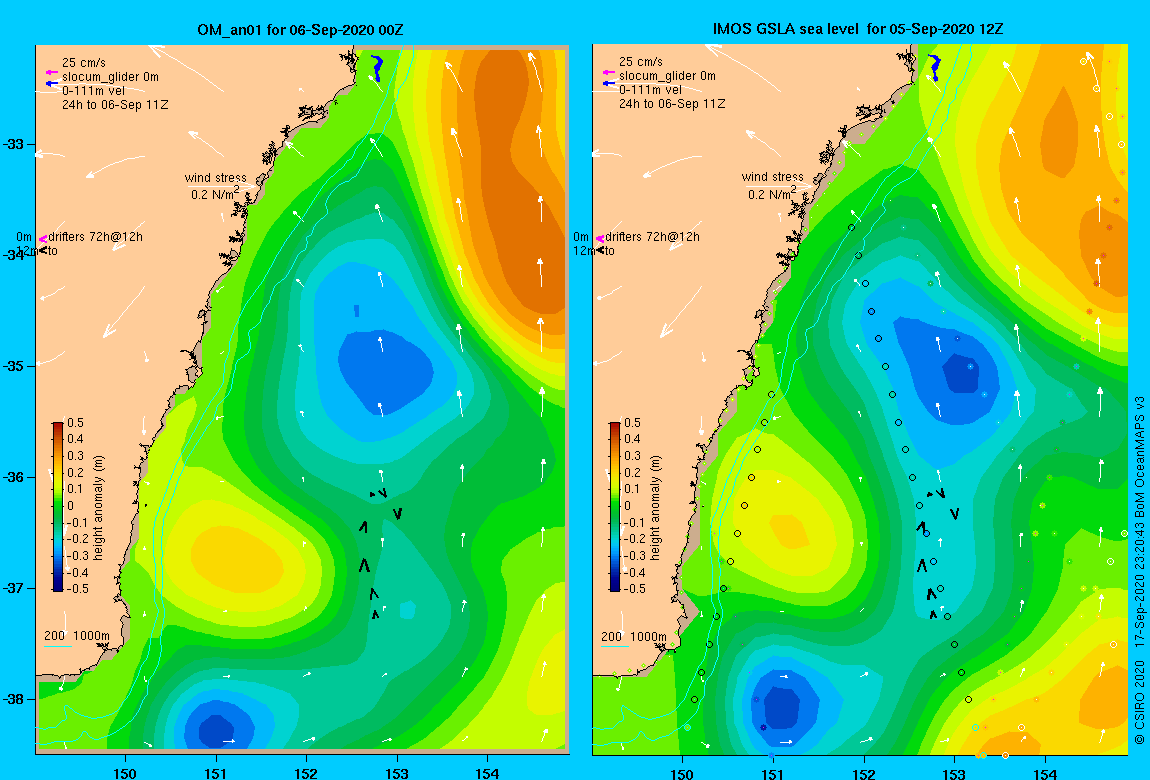Click 'slocum_glider 0m' text on left map

pos(110,77)
